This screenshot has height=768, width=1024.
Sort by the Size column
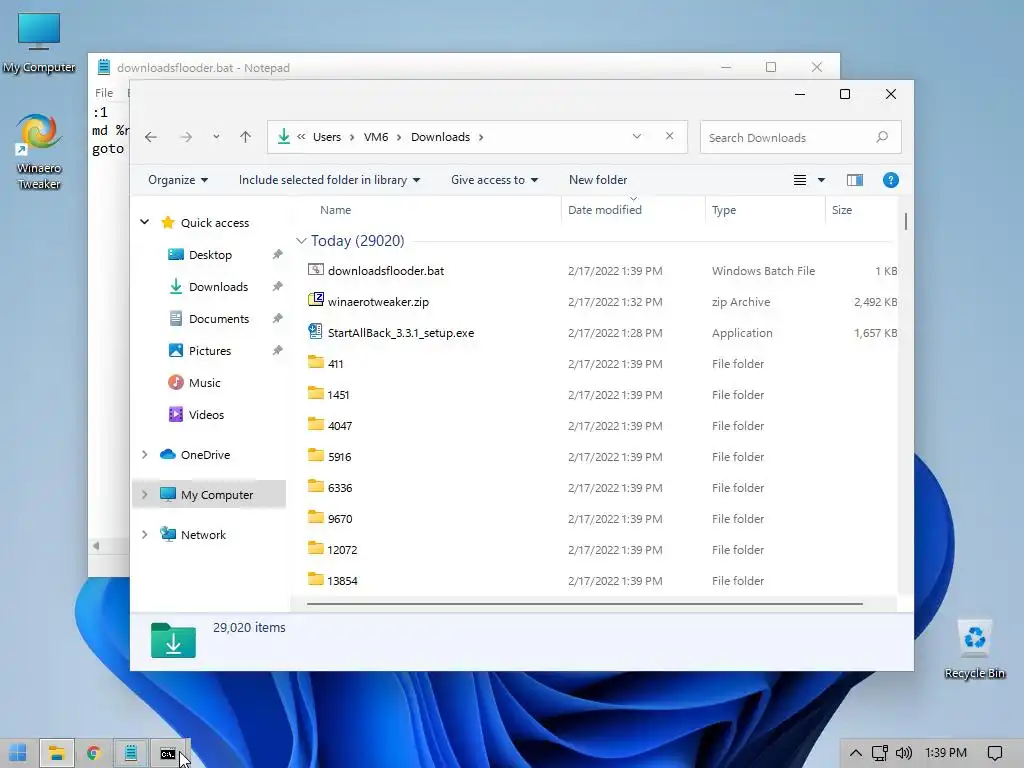(842, 210)
